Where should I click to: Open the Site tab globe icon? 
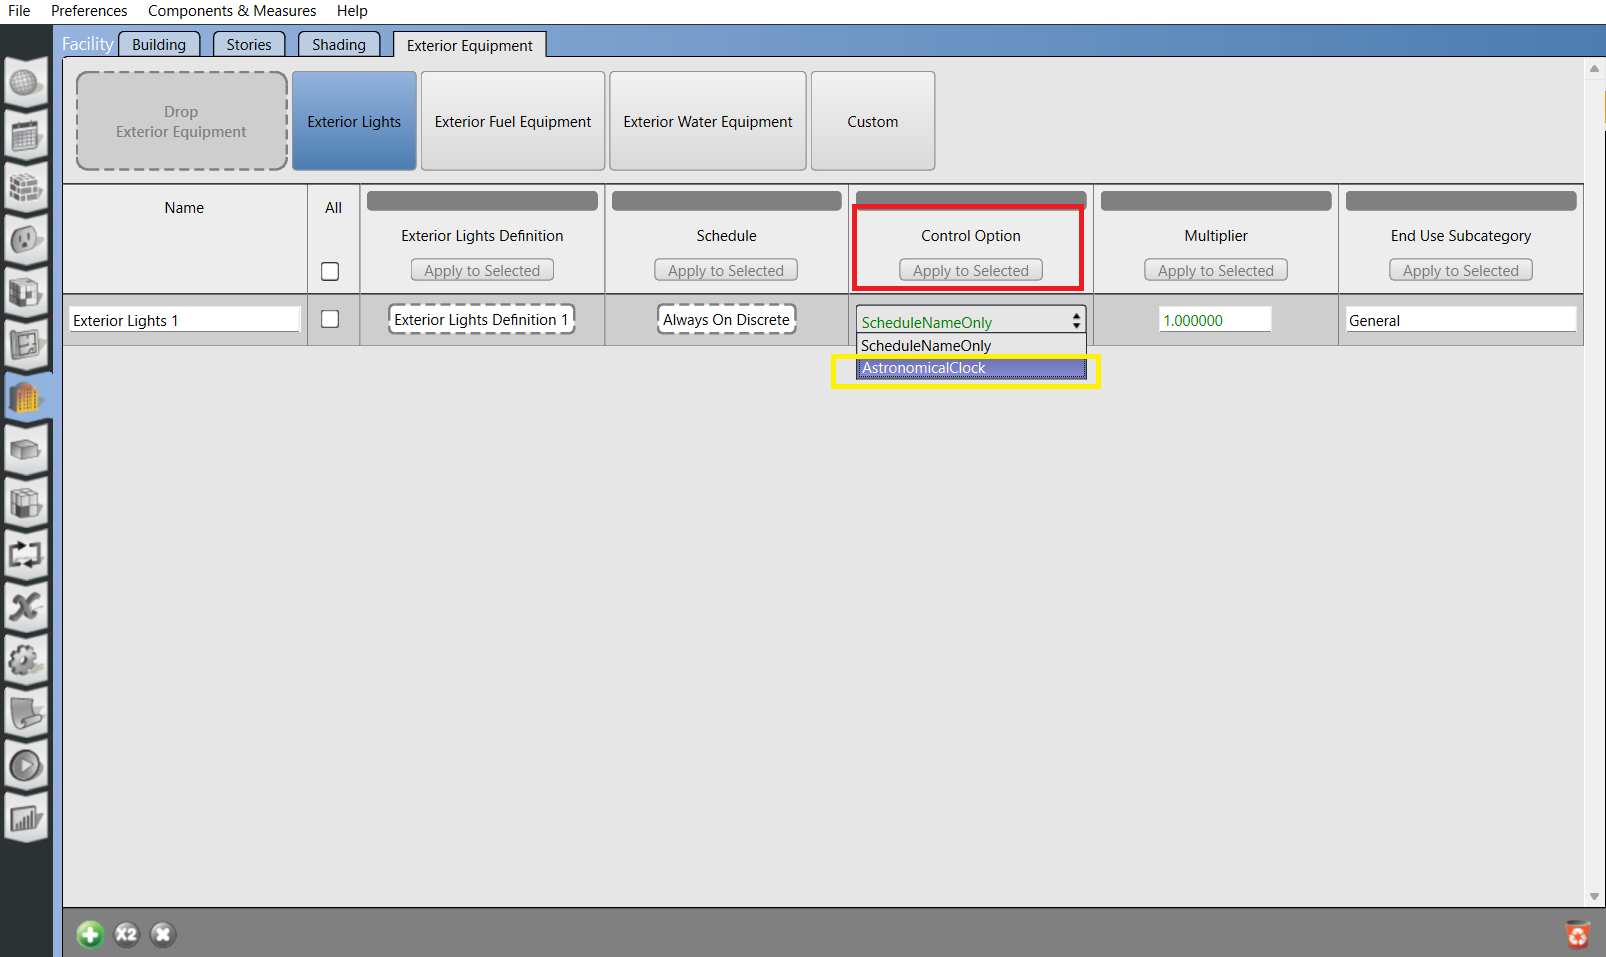click(x=25, y=83)
